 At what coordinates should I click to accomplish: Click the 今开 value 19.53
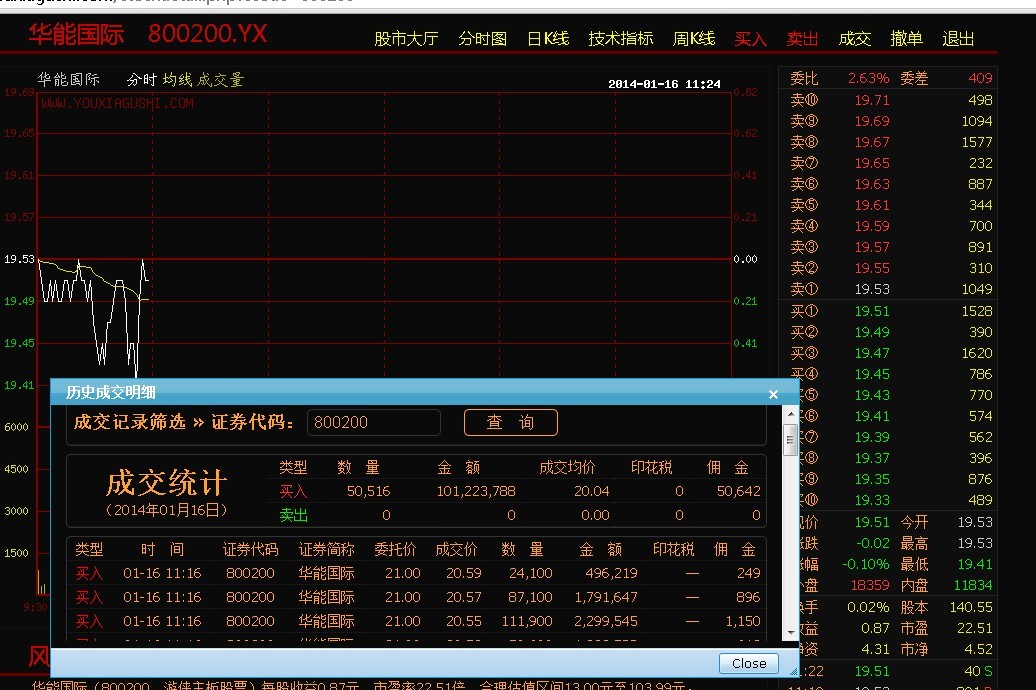(975, 521)
